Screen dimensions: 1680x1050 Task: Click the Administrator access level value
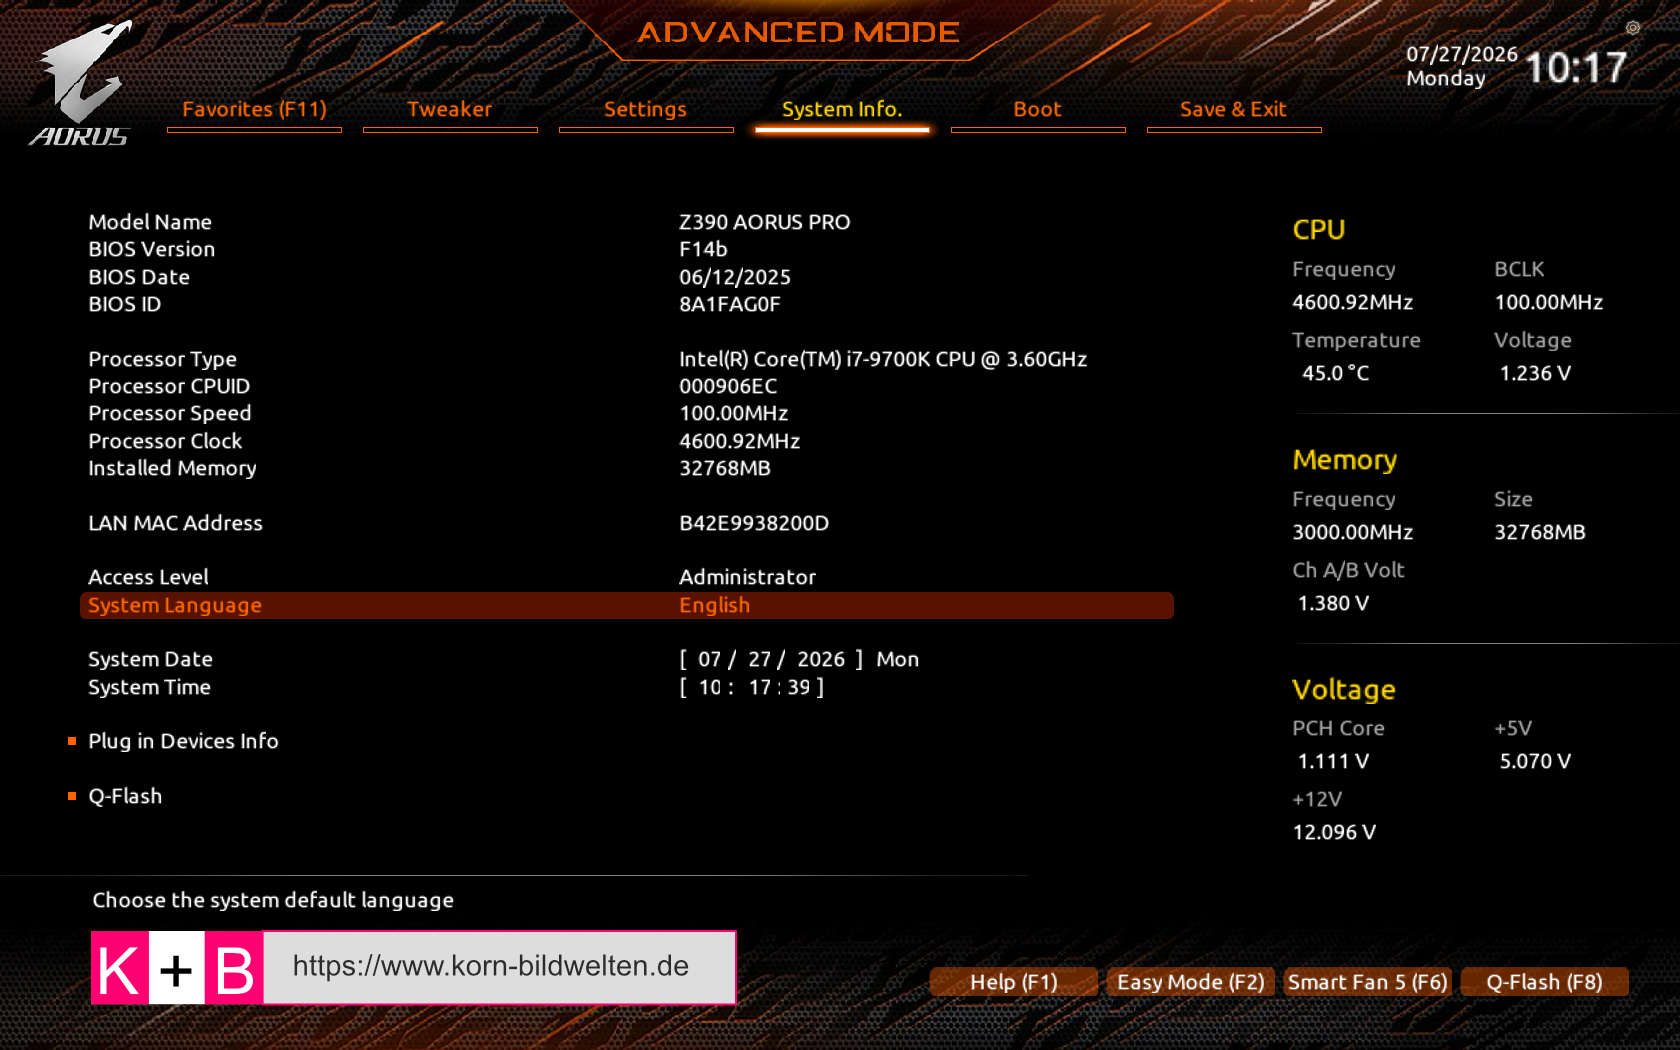coord(748,577)
